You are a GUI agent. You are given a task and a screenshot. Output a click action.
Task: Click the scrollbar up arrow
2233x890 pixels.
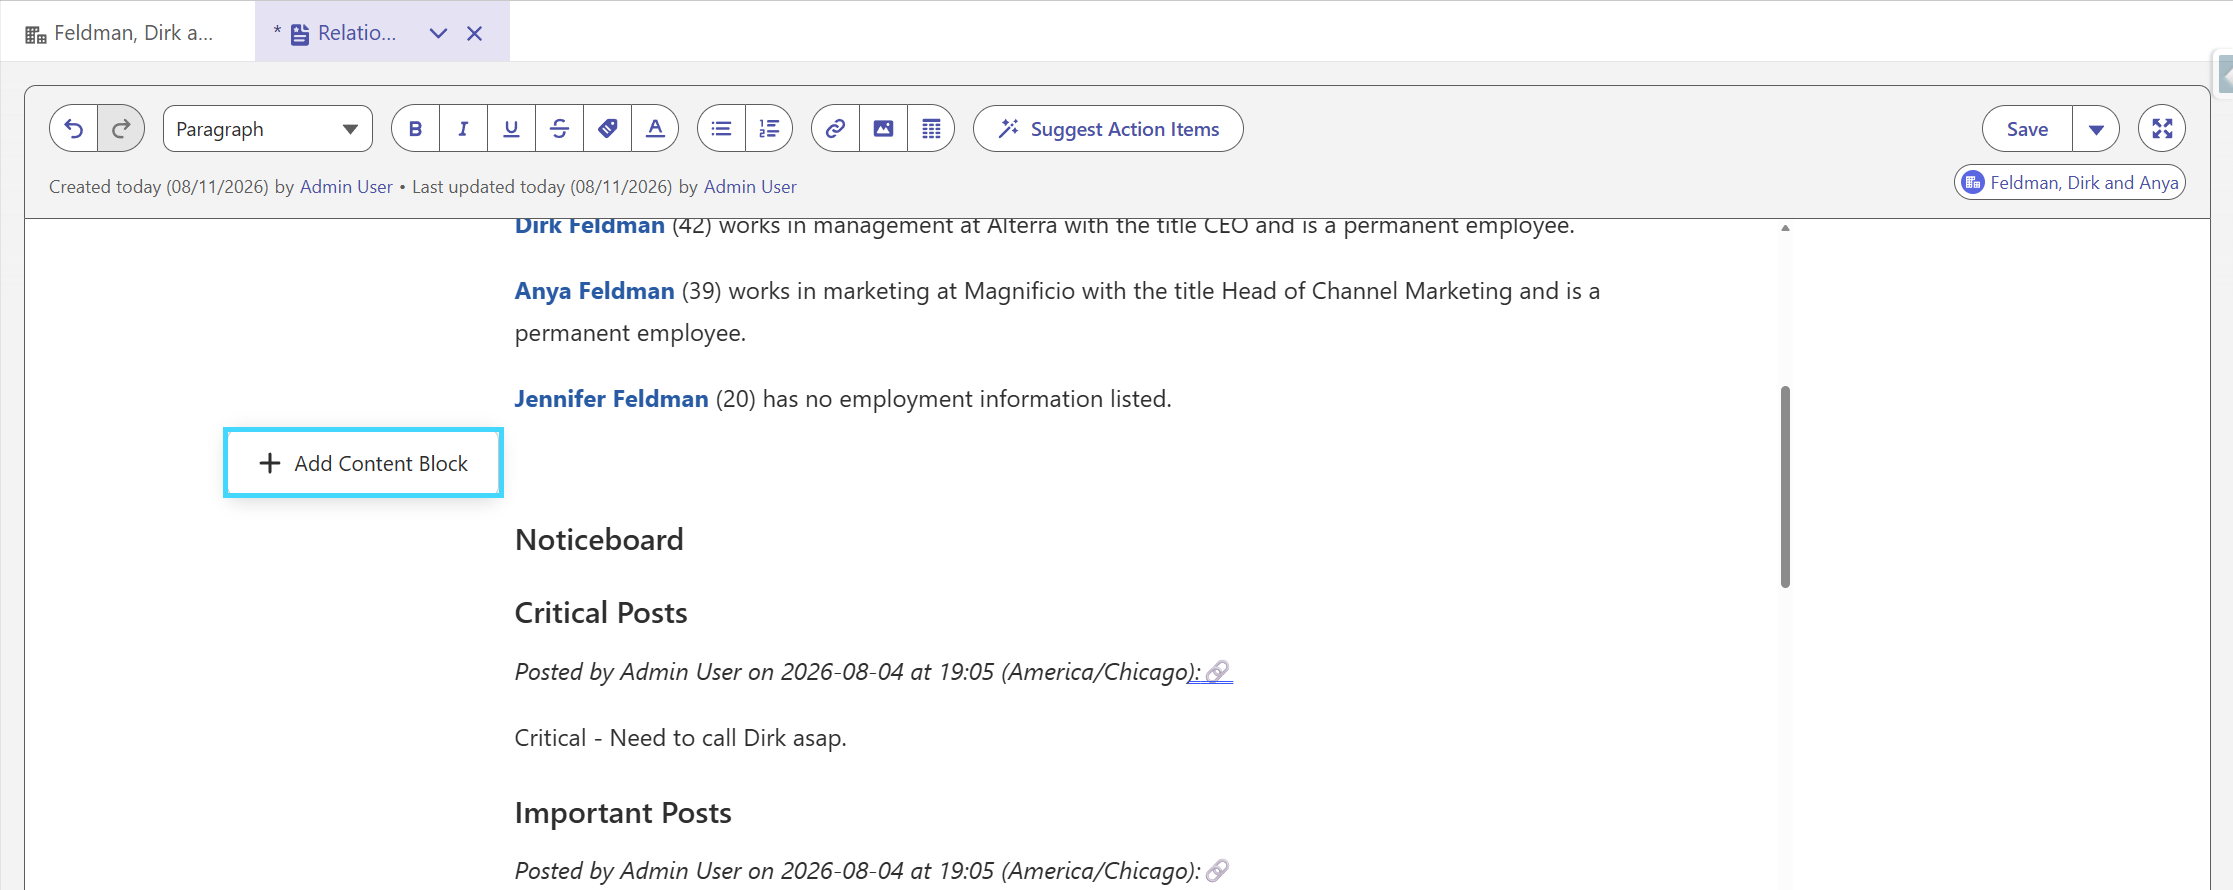click(1785, 229)
